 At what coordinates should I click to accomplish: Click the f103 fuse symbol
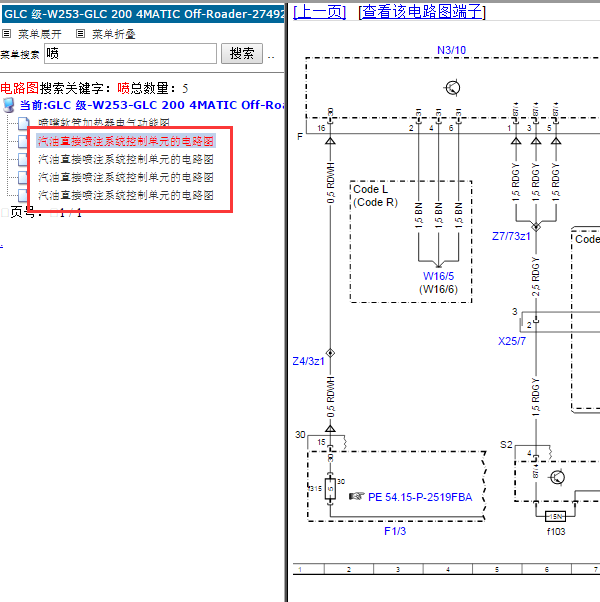click(x=555, y=516)
